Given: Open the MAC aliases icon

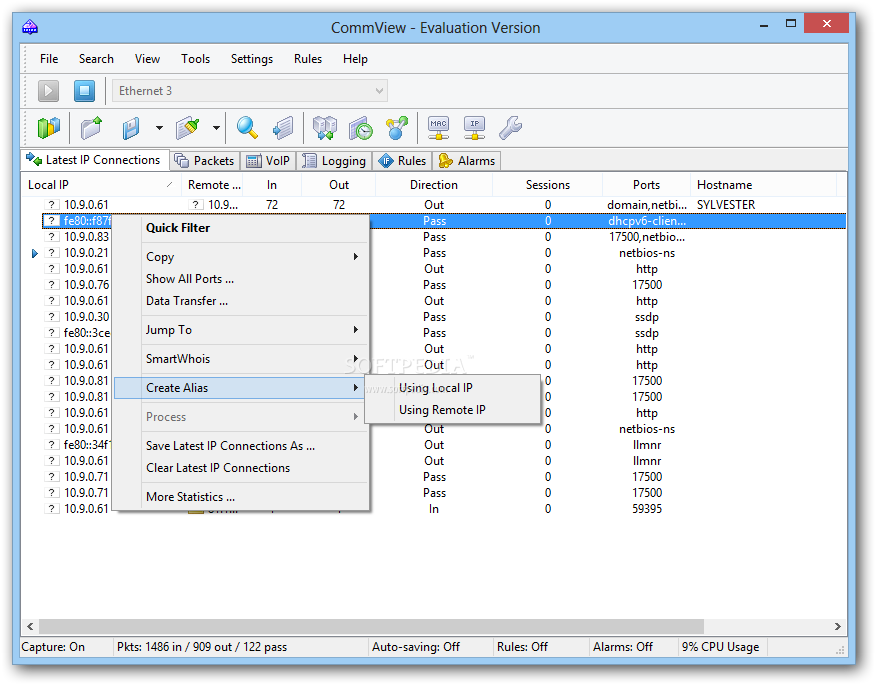Looking at the screenshot, I should pyautogui.click(x=439, y=128).
